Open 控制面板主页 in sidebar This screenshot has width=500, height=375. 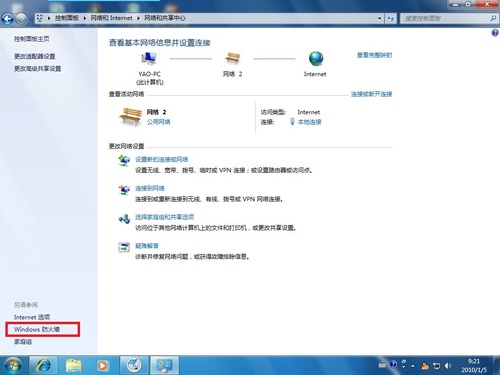tap(32, 39)
